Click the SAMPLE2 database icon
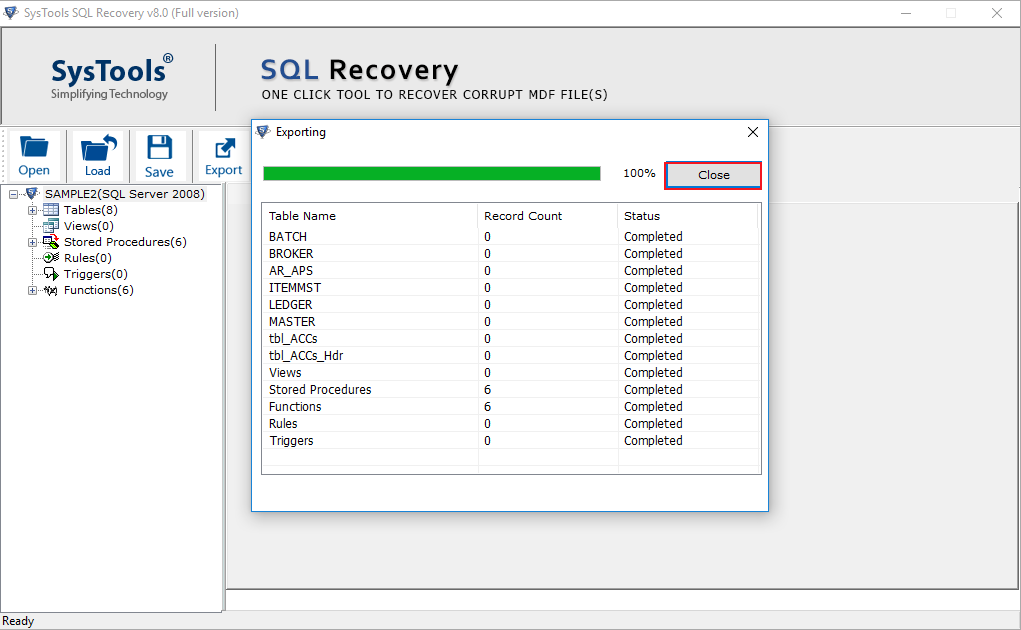1021x630 pixels. (x=32, y=193)
